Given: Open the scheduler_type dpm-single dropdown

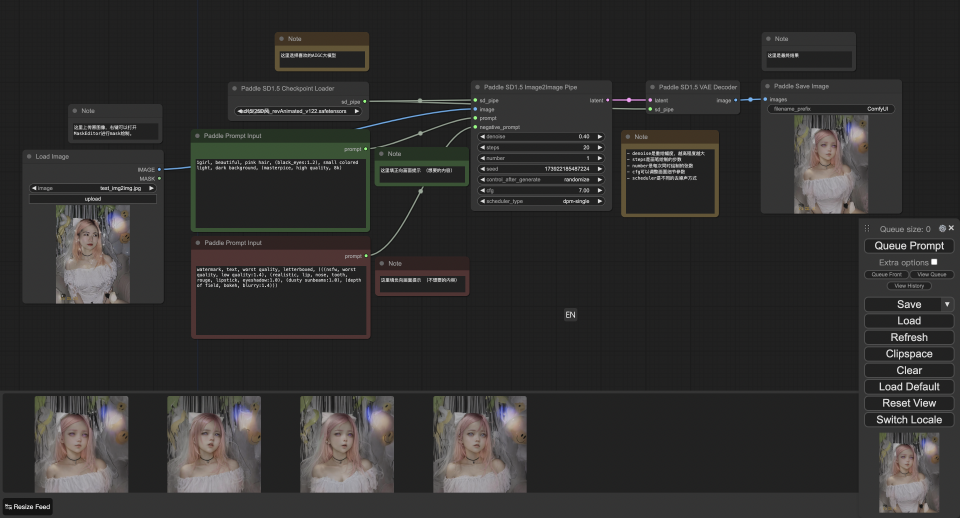Looking at the screenshot, I should [541, 201].
